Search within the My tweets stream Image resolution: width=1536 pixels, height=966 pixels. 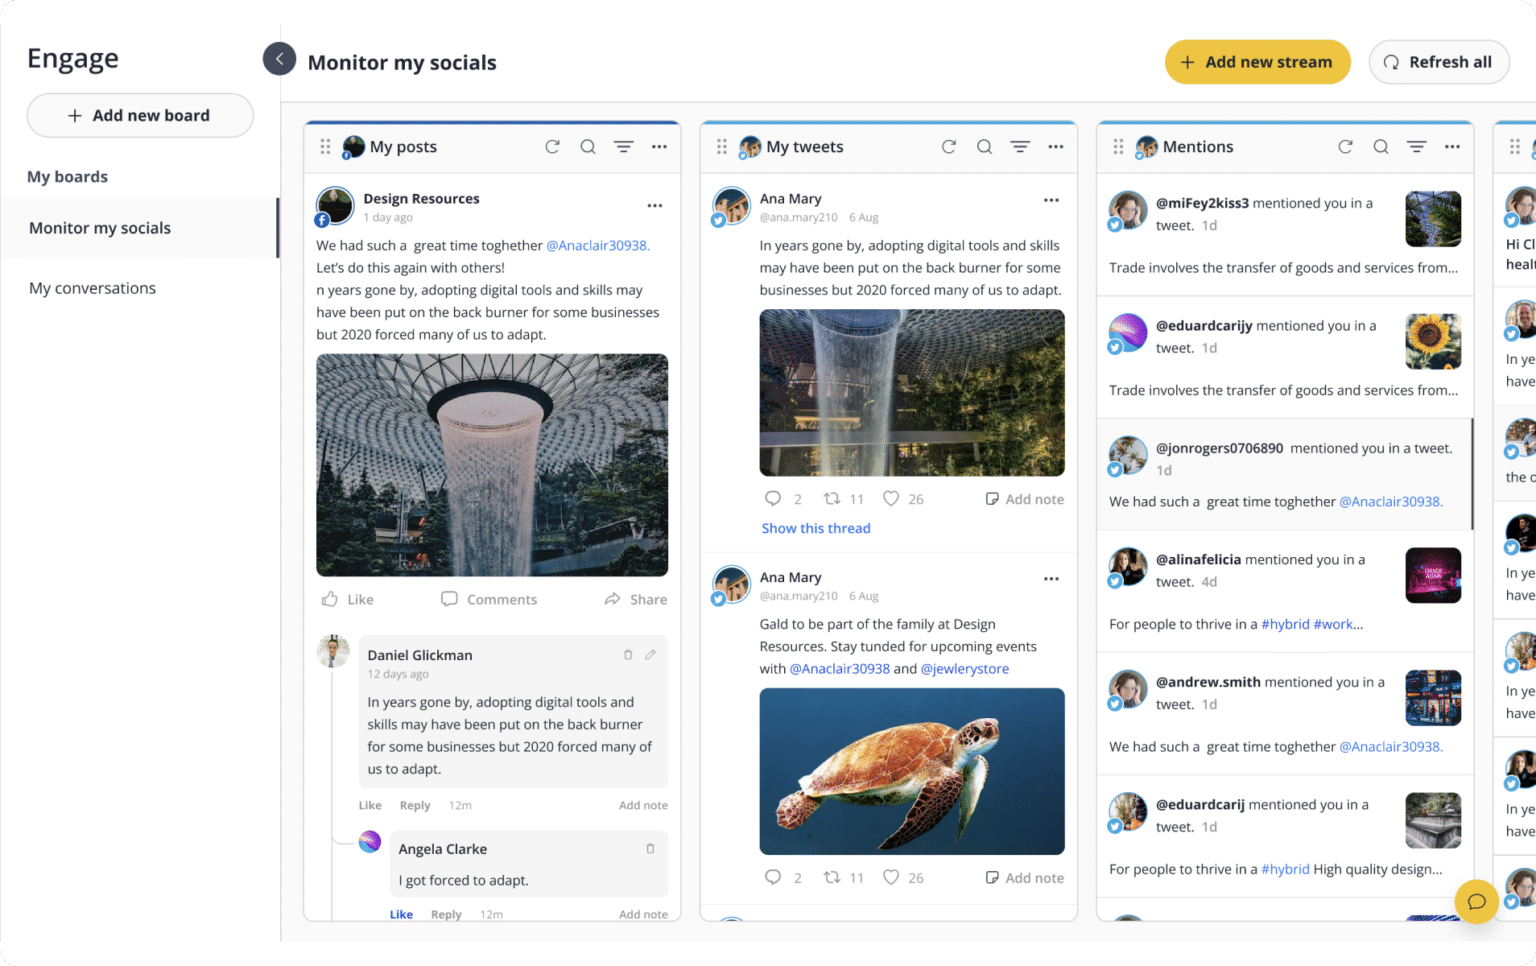pyautogui.click(x=985, y=147)
